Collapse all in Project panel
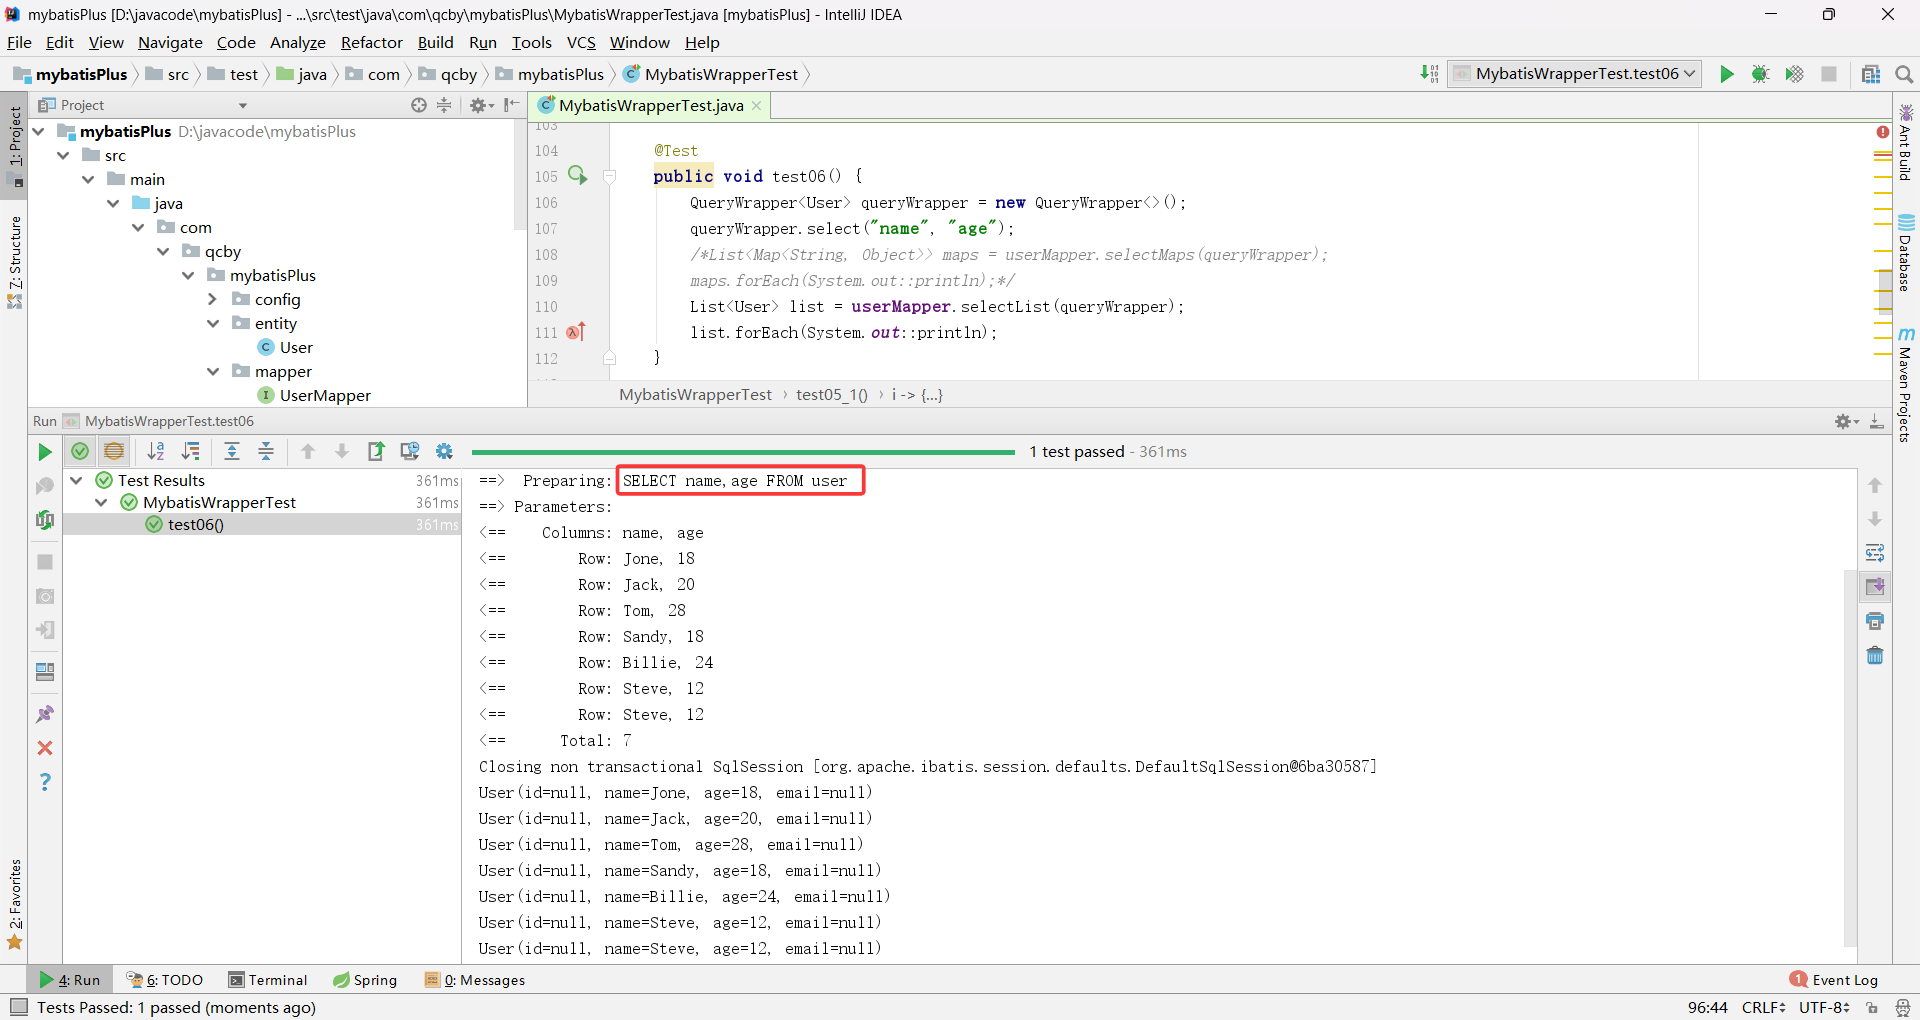Image resolution: width=1920 pixels, height=1020 pixels. pyautogui.click(x=445, y=105)
